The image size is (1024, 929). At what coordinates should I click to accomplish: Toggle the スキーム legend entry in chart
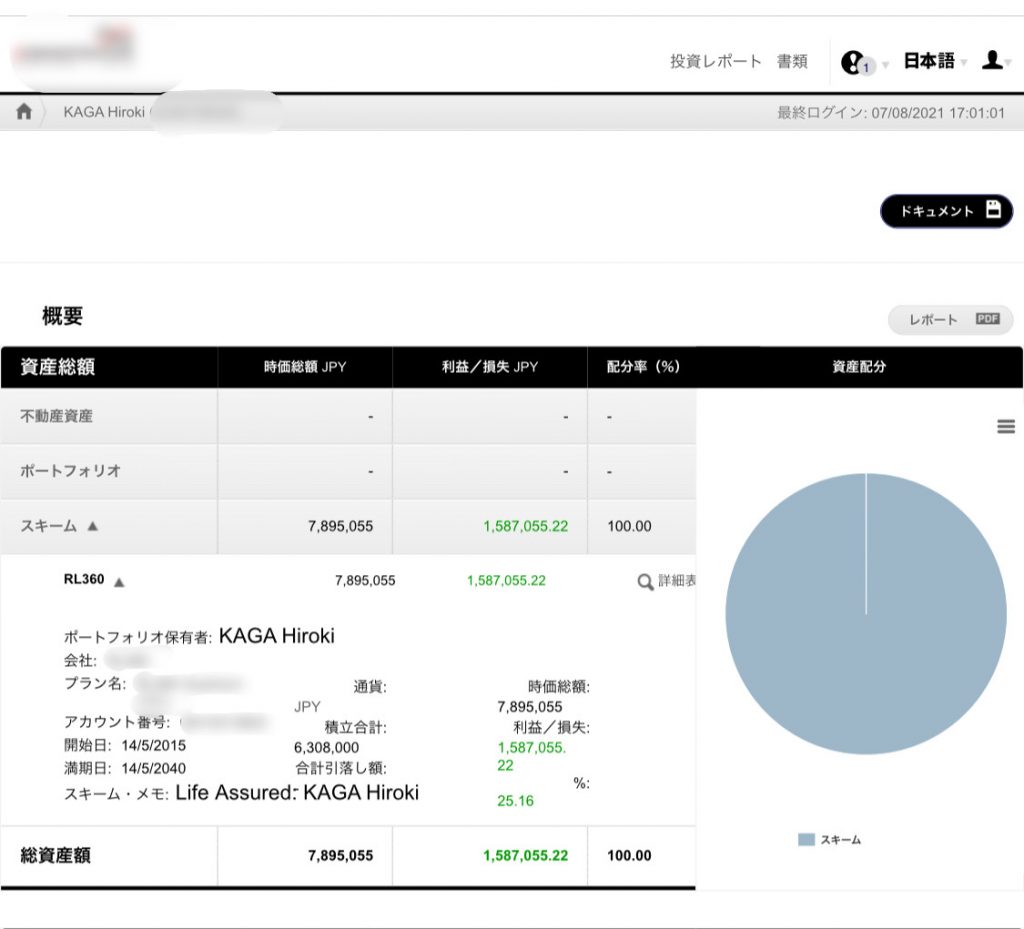(x=829, y=840)
